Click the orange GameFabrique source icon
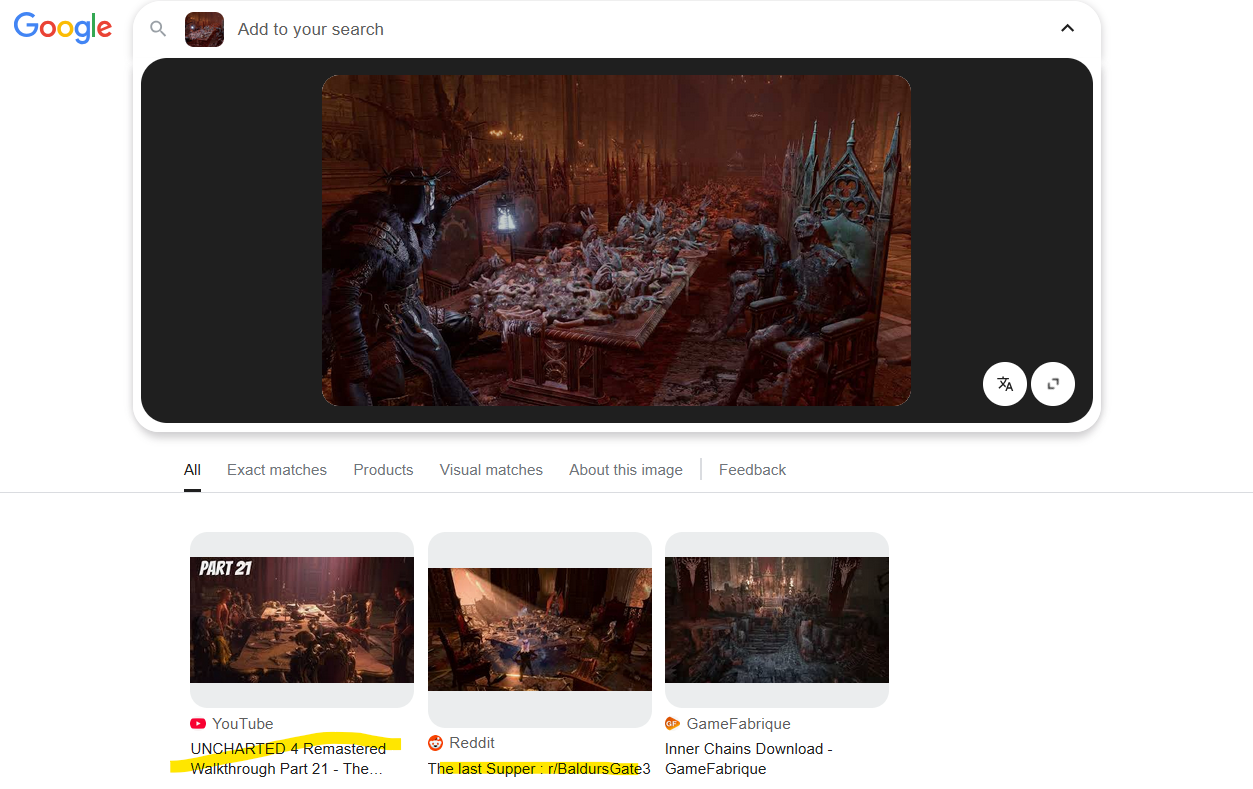The width and height of the screenshot is (1253, 789). (x=673, y=724)
